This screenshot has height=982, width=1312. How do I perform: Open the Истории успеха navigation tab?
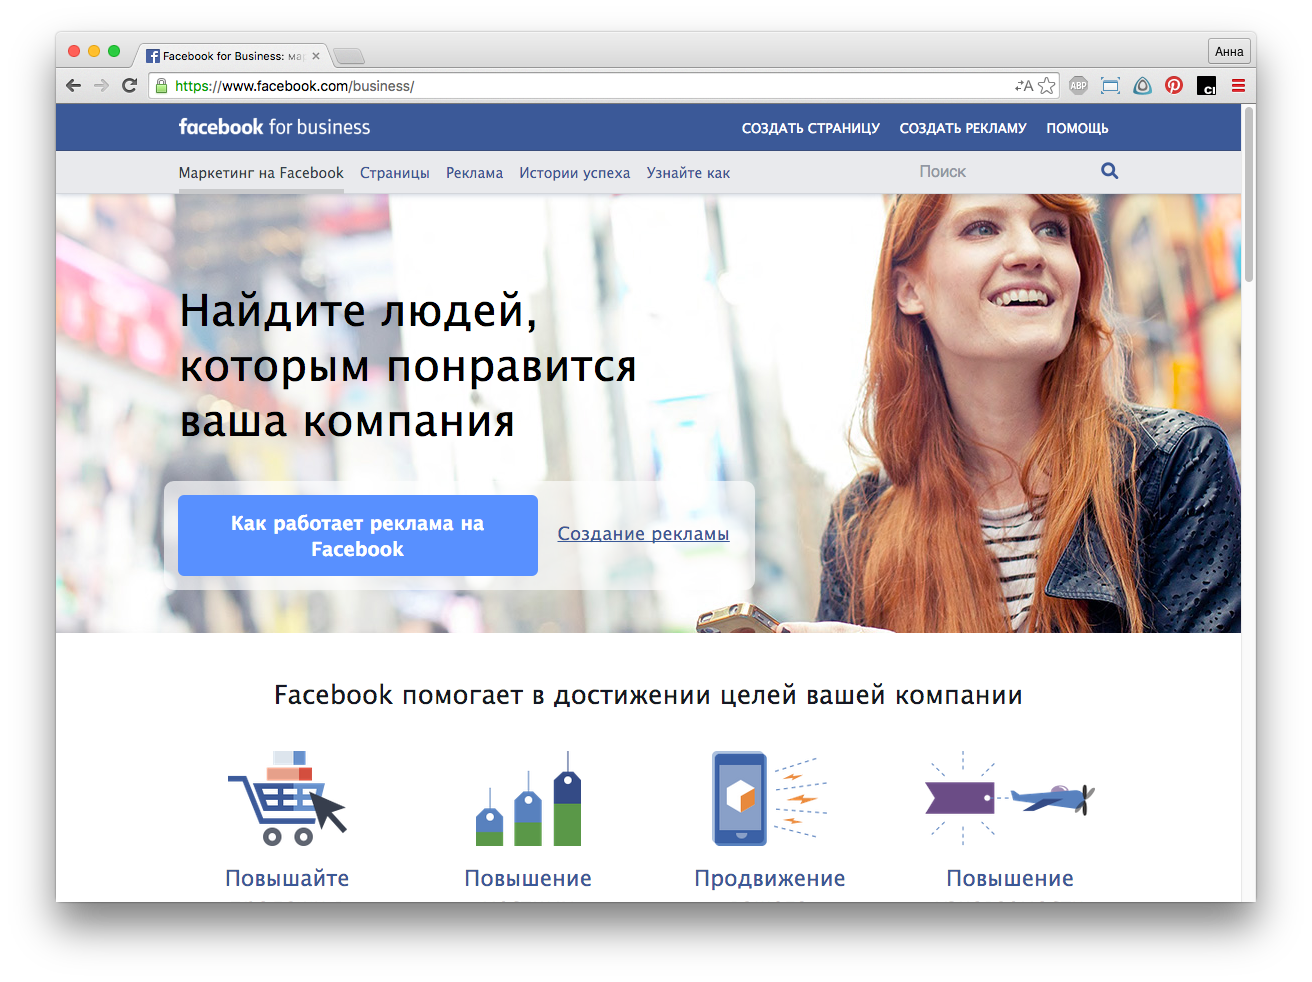click(x=574, y=173)
